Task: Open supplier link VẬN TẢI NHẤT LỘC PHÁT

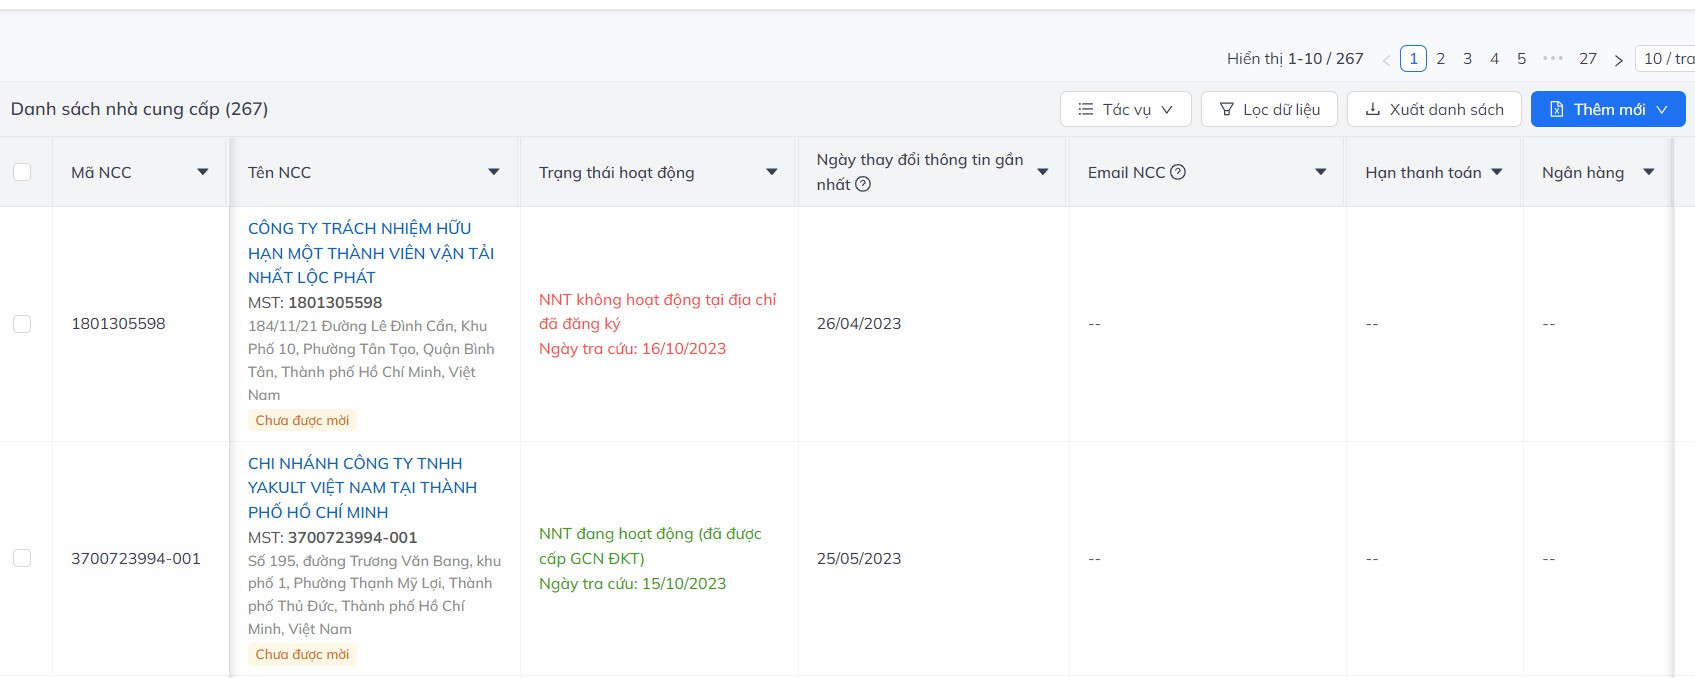Action: [x=371, y=253]
